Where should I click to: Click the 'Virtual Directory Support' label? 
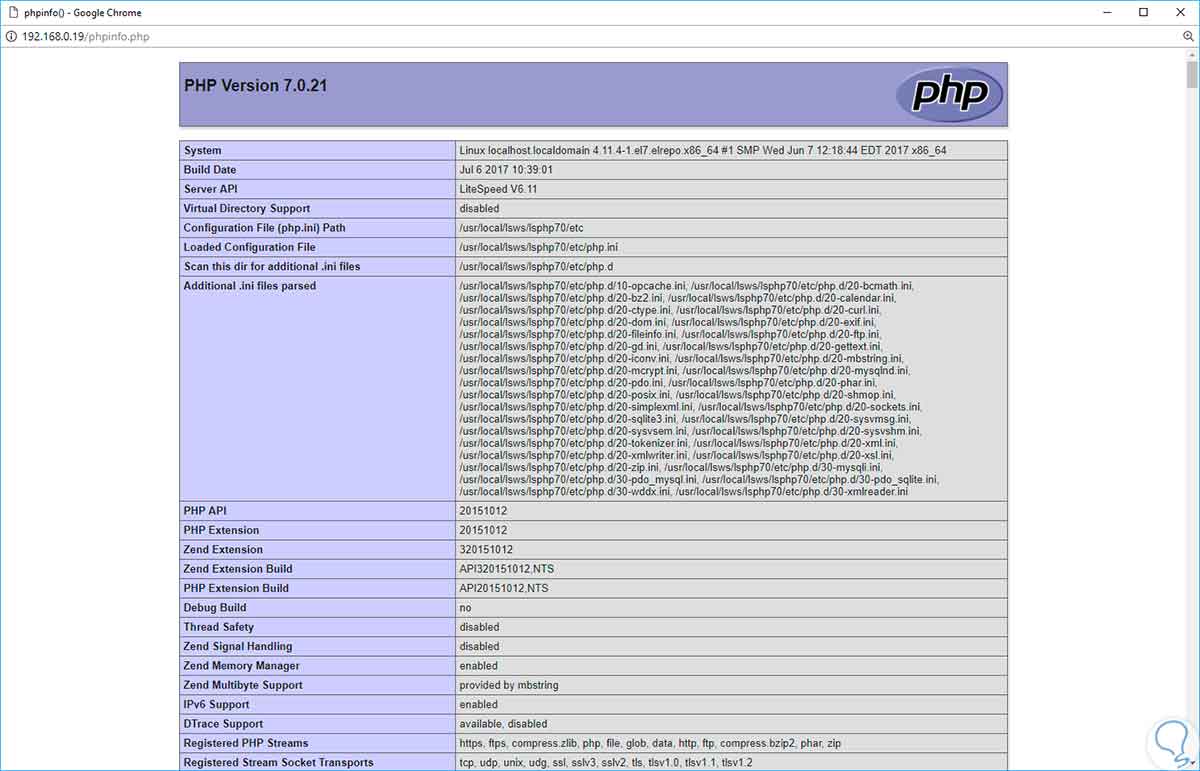tap(247, 209)
